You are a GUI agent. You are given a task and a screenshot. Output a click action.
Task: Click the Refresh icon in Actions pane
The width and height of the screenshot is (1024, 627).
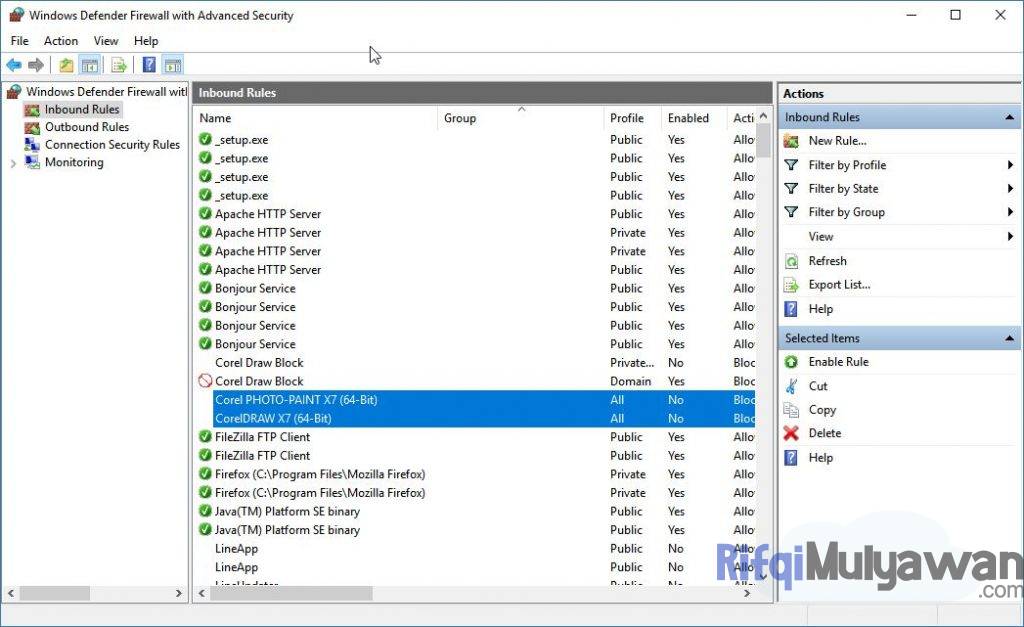(793, 260)
